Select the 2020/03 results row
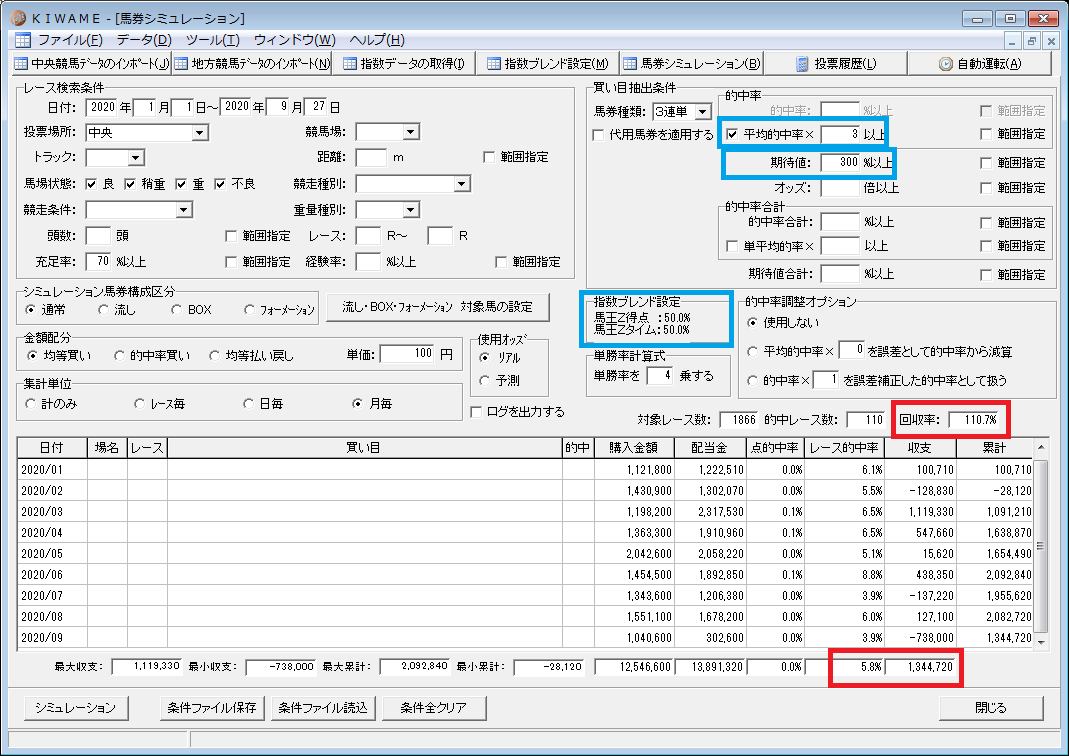 [525, 511]
